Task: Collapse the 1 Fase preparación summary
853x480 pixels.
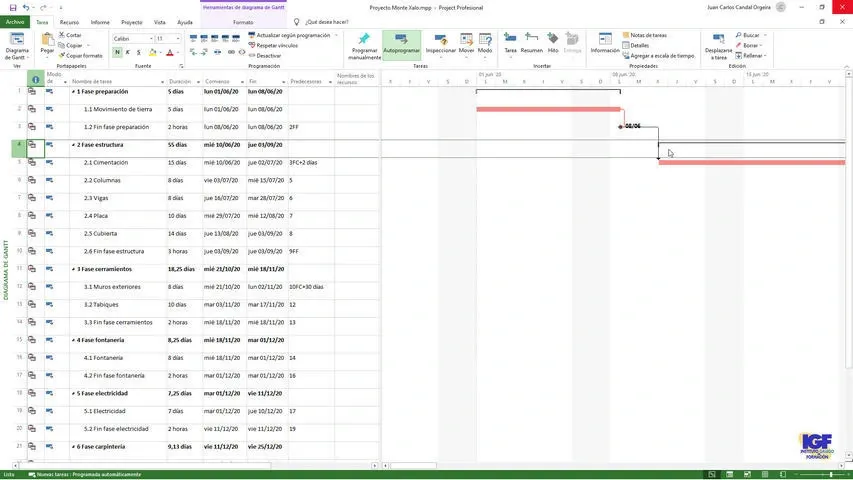Action: tap(73, 92)
